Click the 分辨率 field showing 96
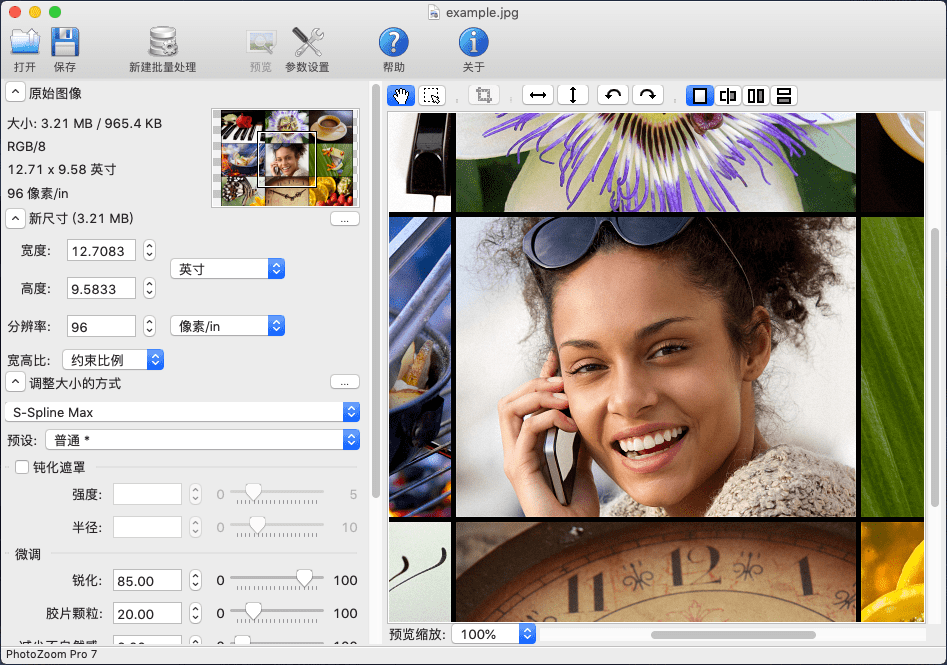 [101, 326]
